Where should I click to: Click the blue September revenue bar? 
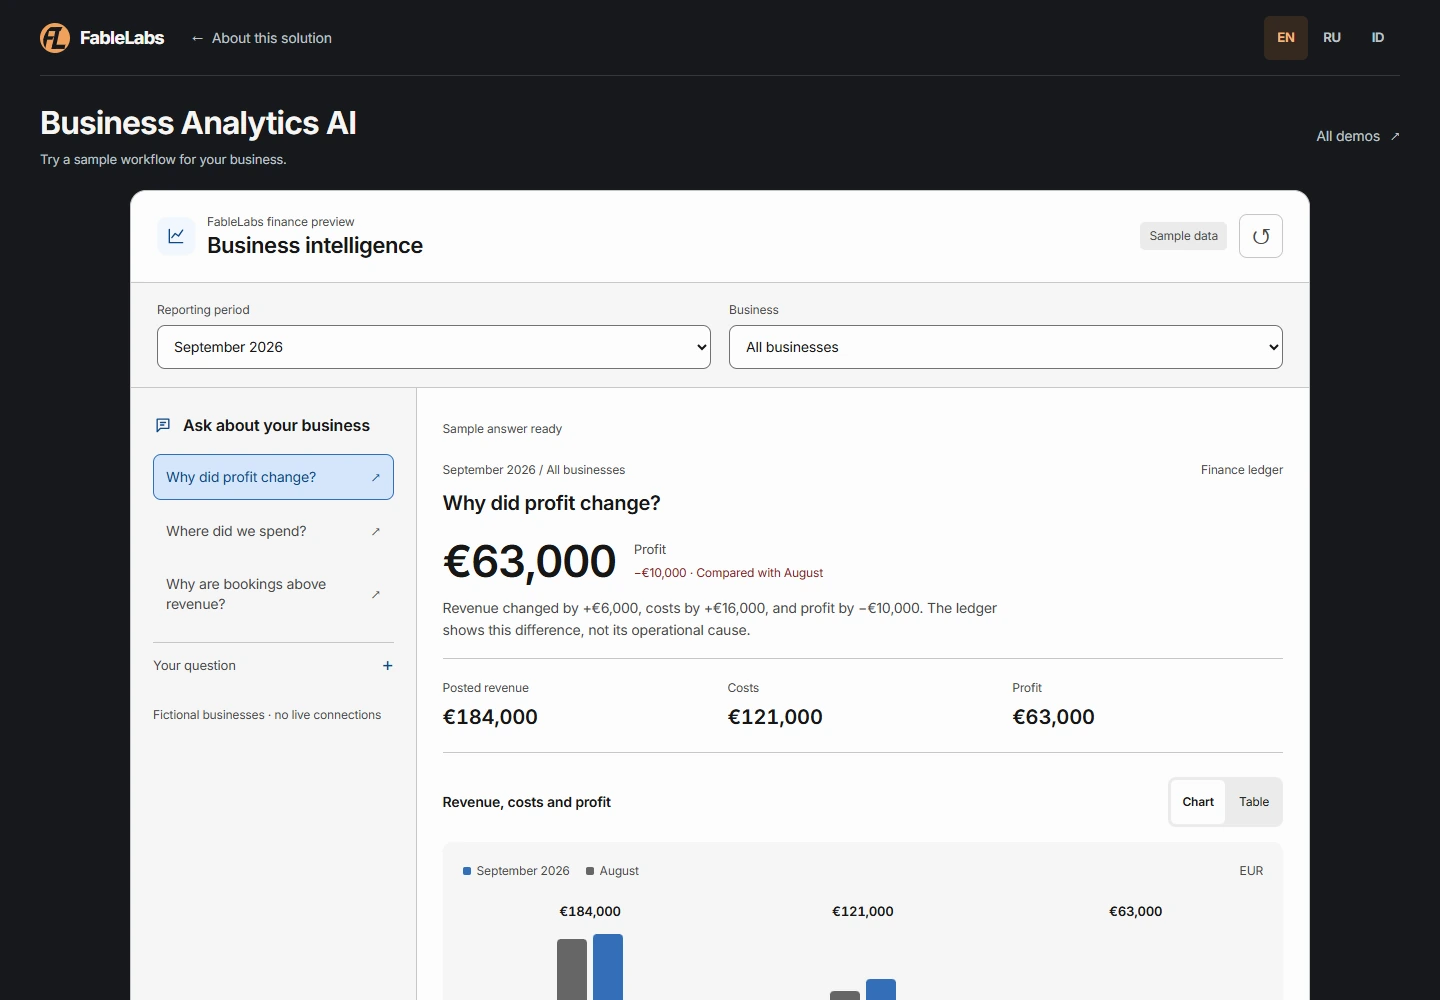point(608,967)
